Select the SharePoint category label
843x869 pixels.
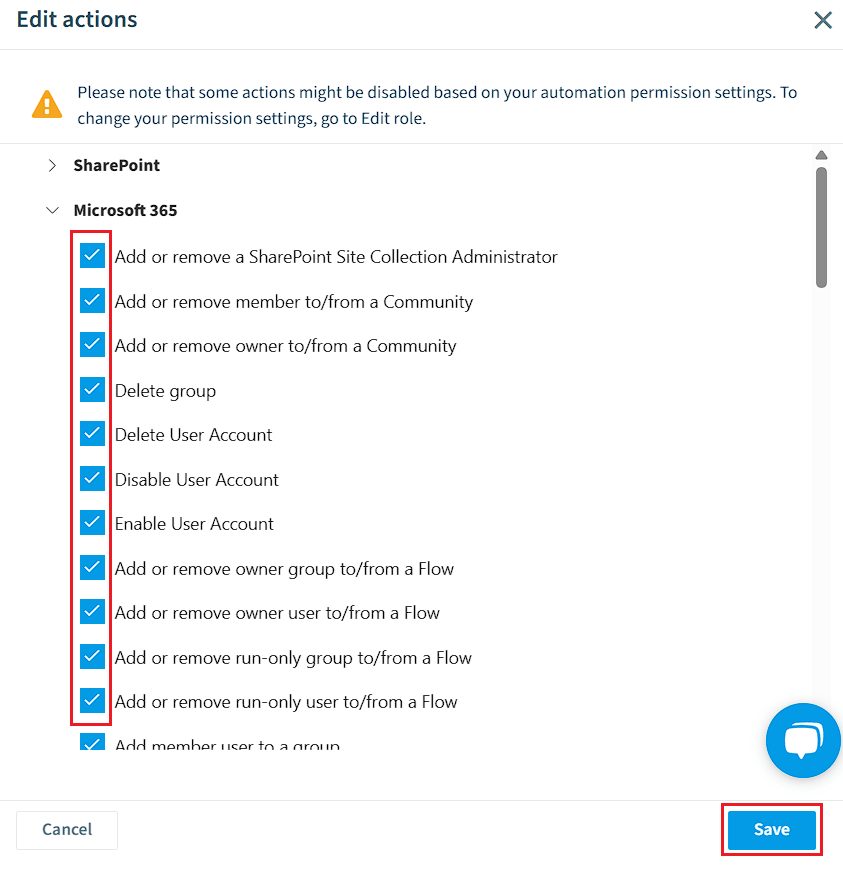tap(116, 165)
